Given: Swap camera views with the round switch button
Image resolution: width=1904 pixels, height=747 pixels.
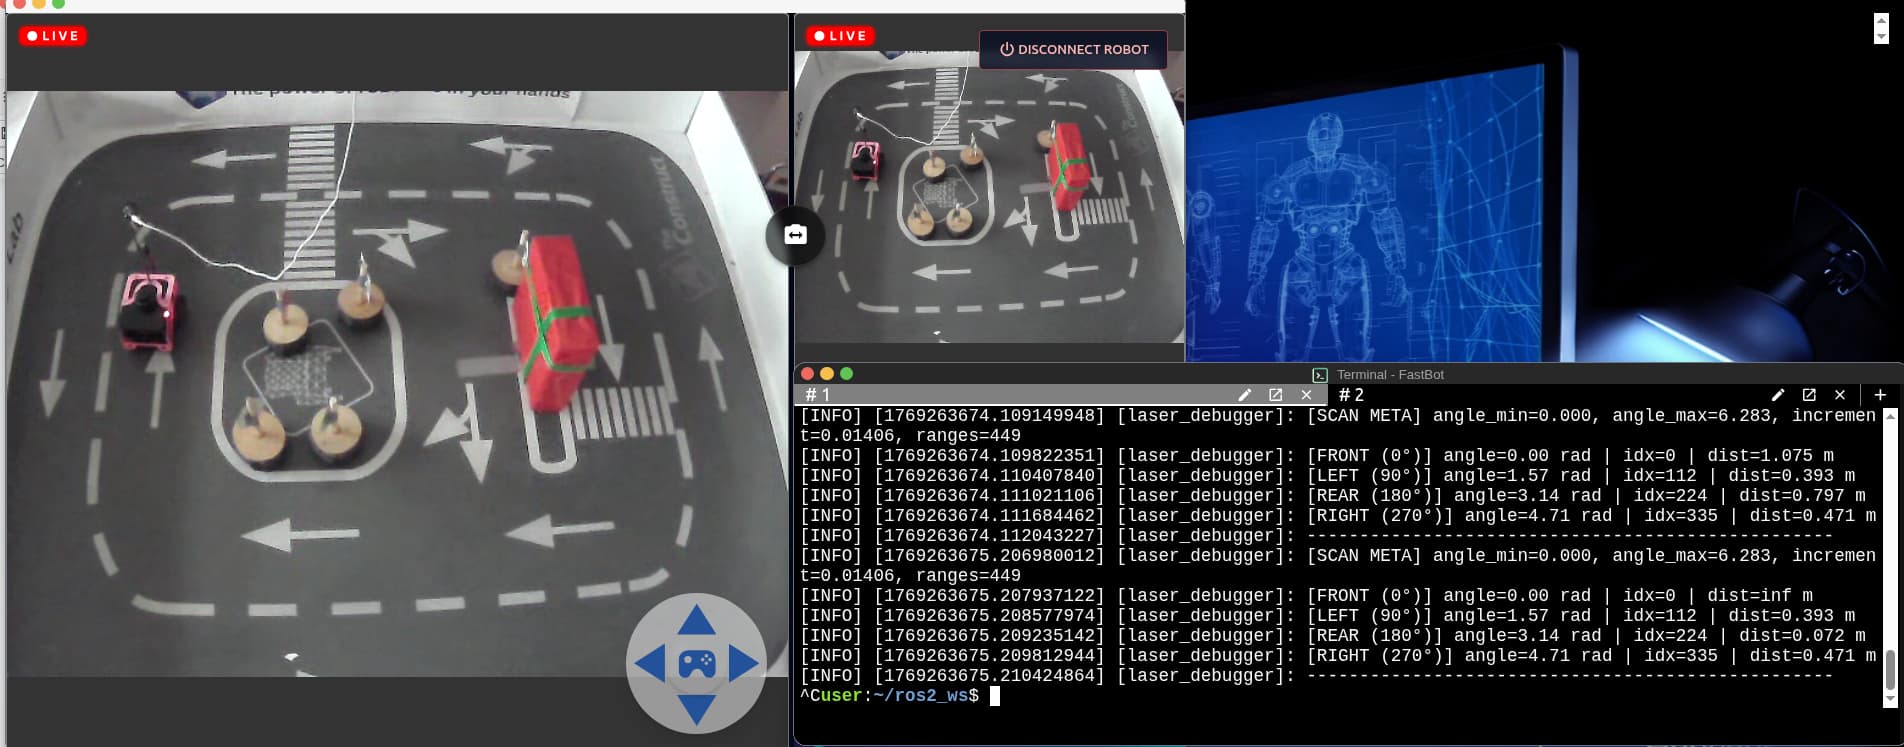Looking at the screenshot, I should coord(795,234).
